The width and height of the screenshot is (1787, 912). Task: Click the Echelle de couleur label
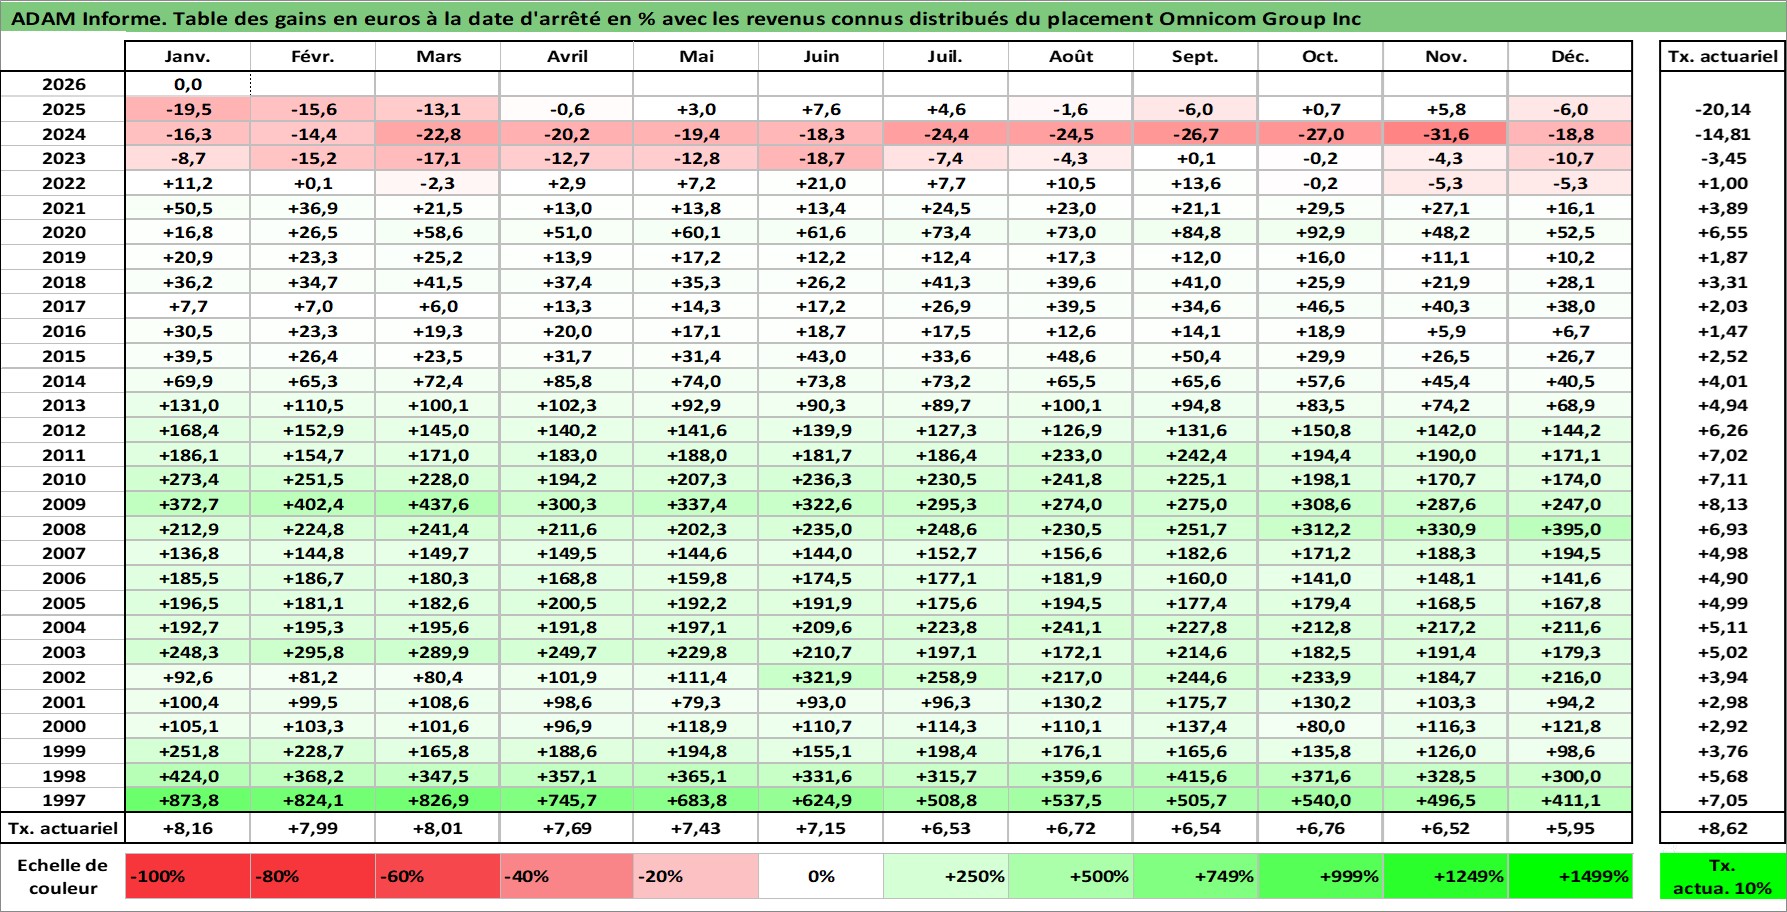tap(63, 876)
